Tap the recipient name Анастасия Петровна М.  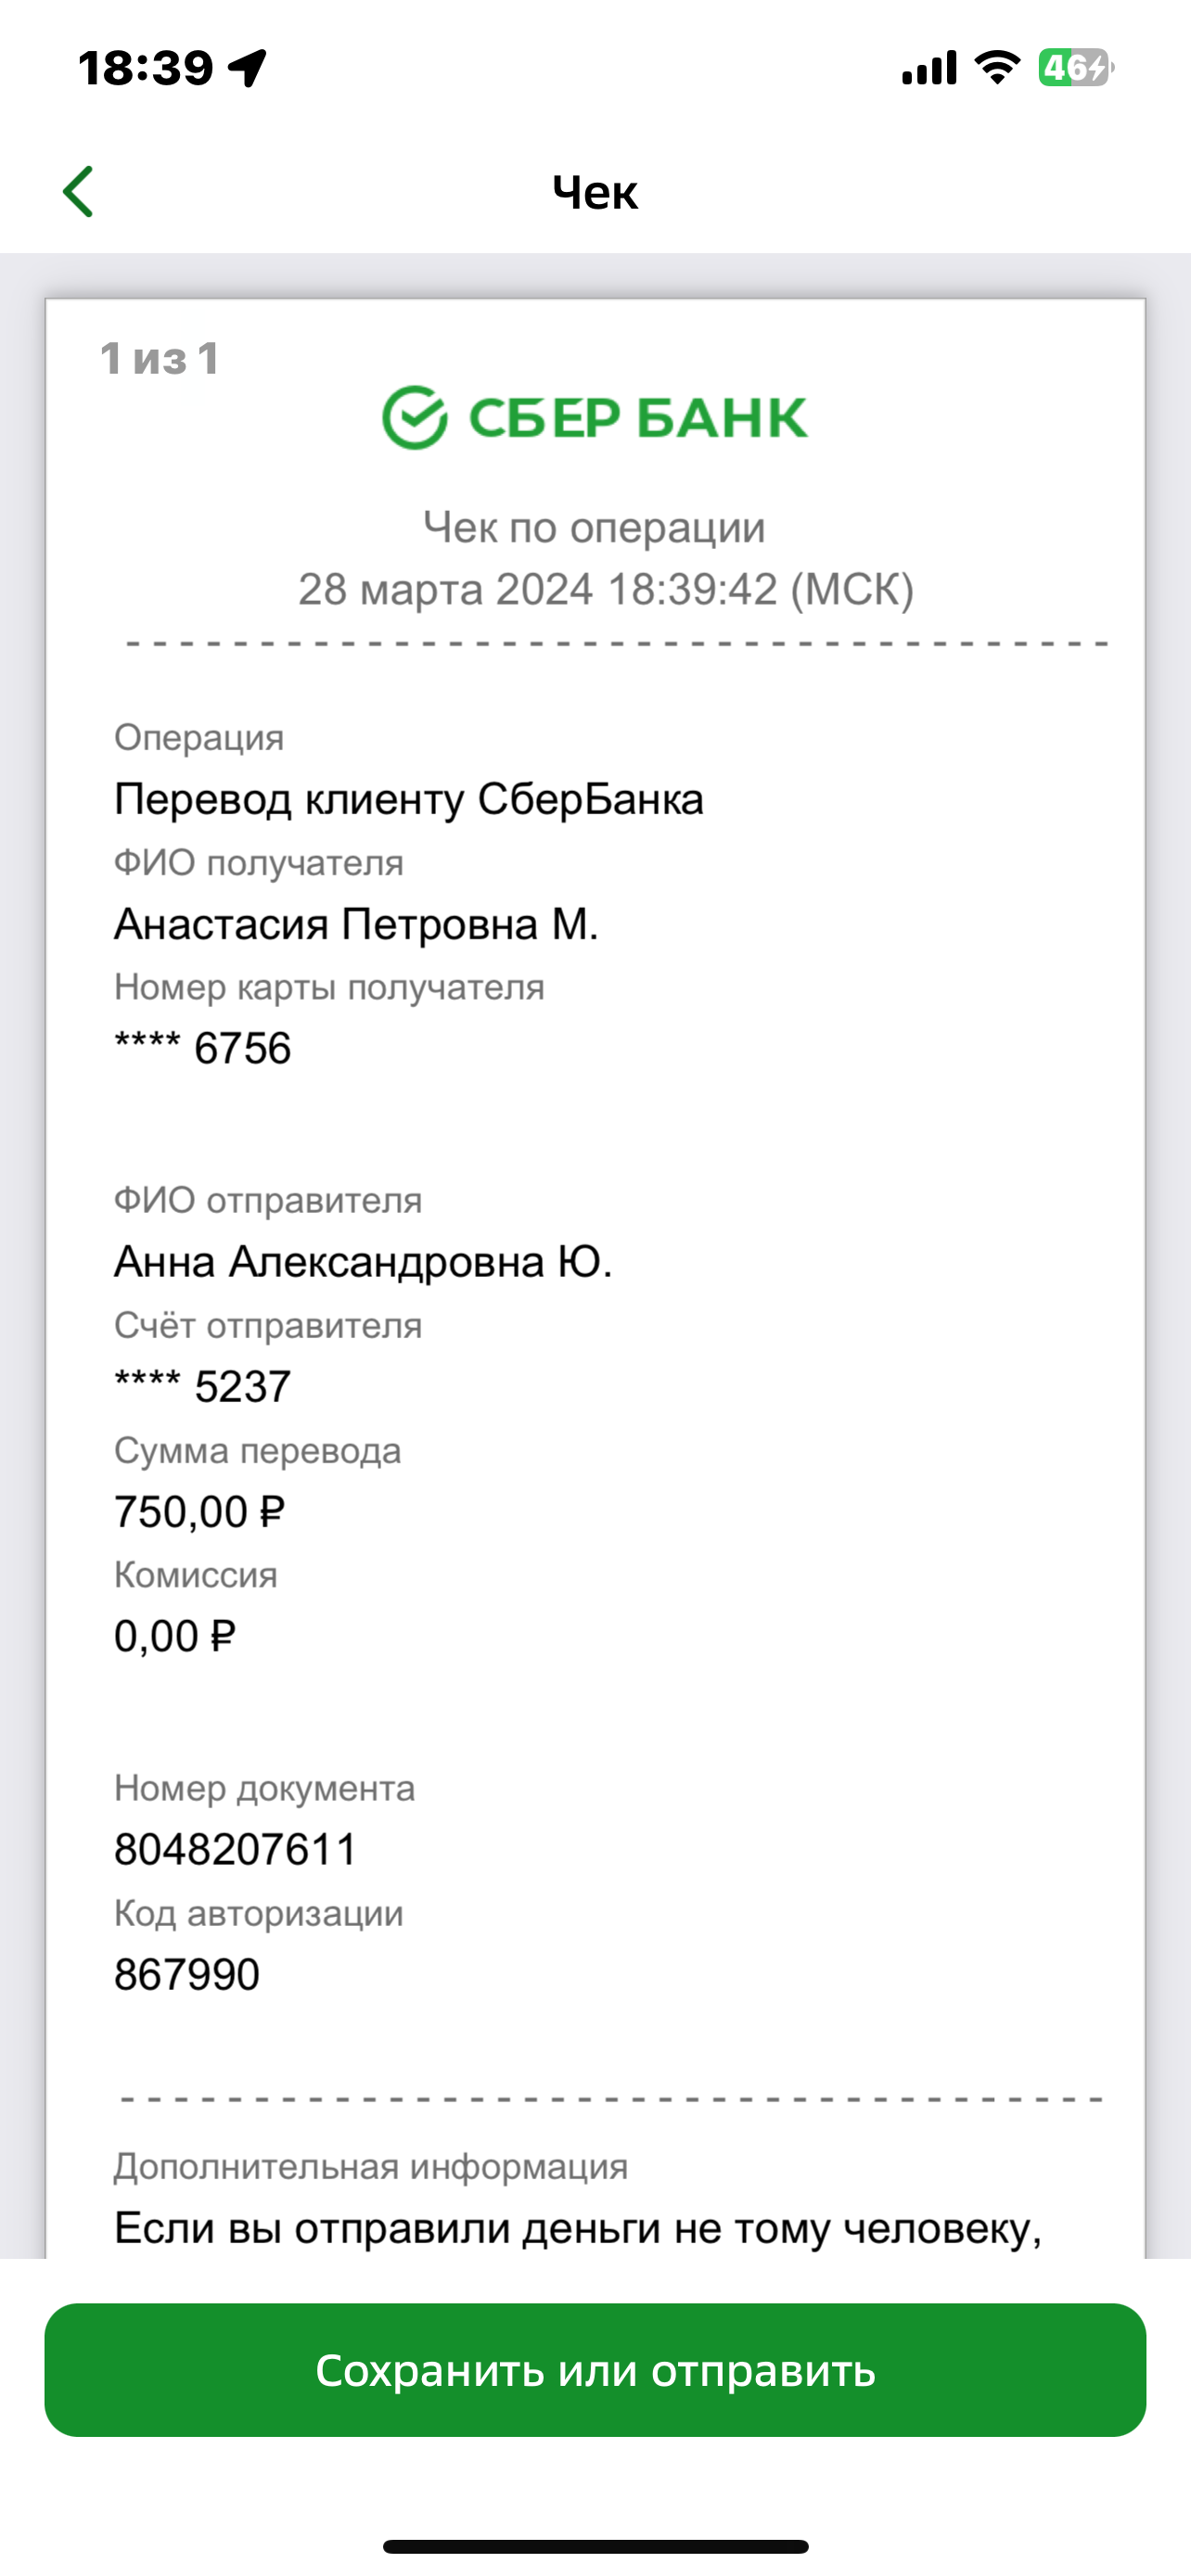(356, 923)
